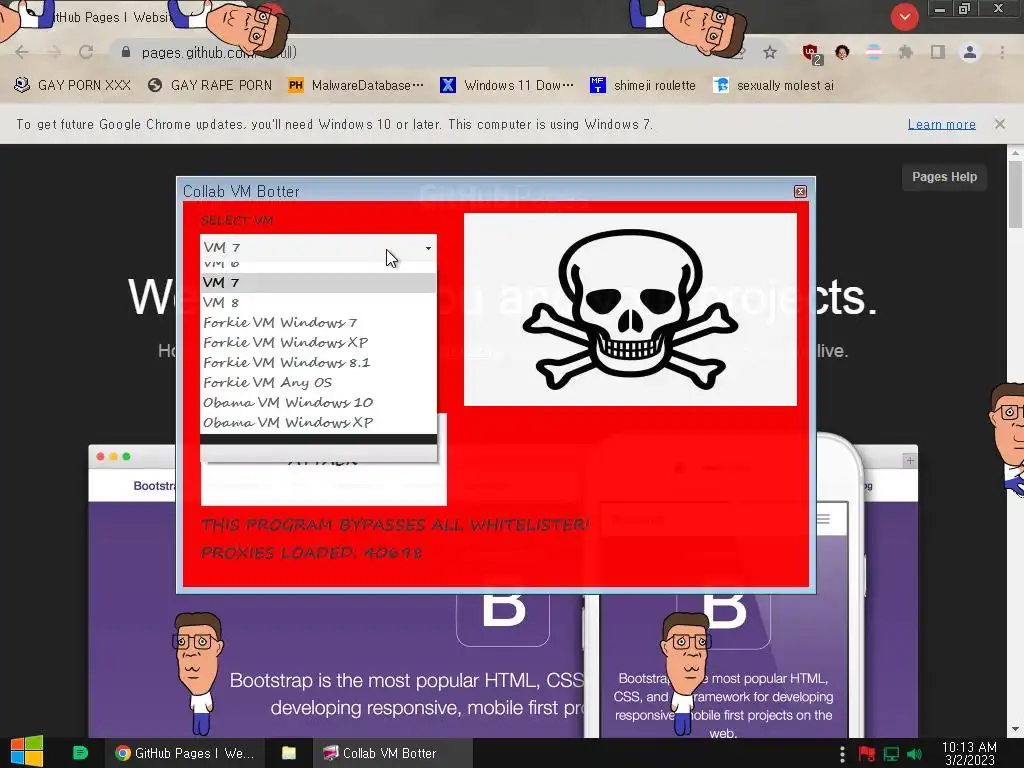Open the network tray icon
The image size is (1024, 768).
891,754
